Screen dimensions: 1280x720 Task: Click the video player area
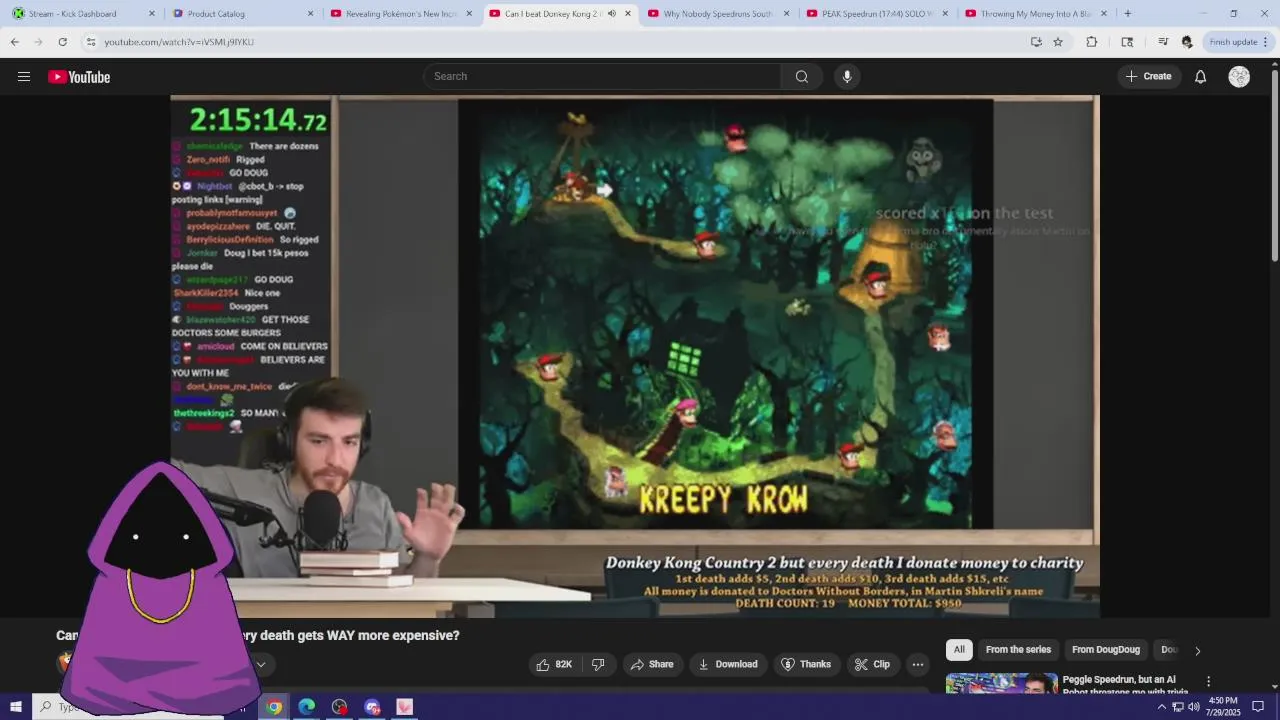pos(635,356)
